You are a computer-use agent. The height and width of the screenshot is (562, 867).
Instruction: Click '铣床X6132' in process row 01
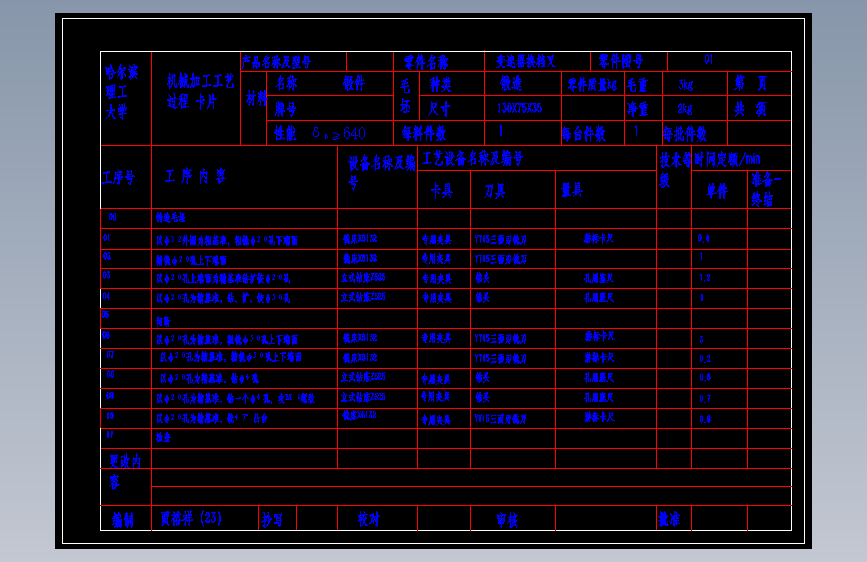tap(359, 239)
